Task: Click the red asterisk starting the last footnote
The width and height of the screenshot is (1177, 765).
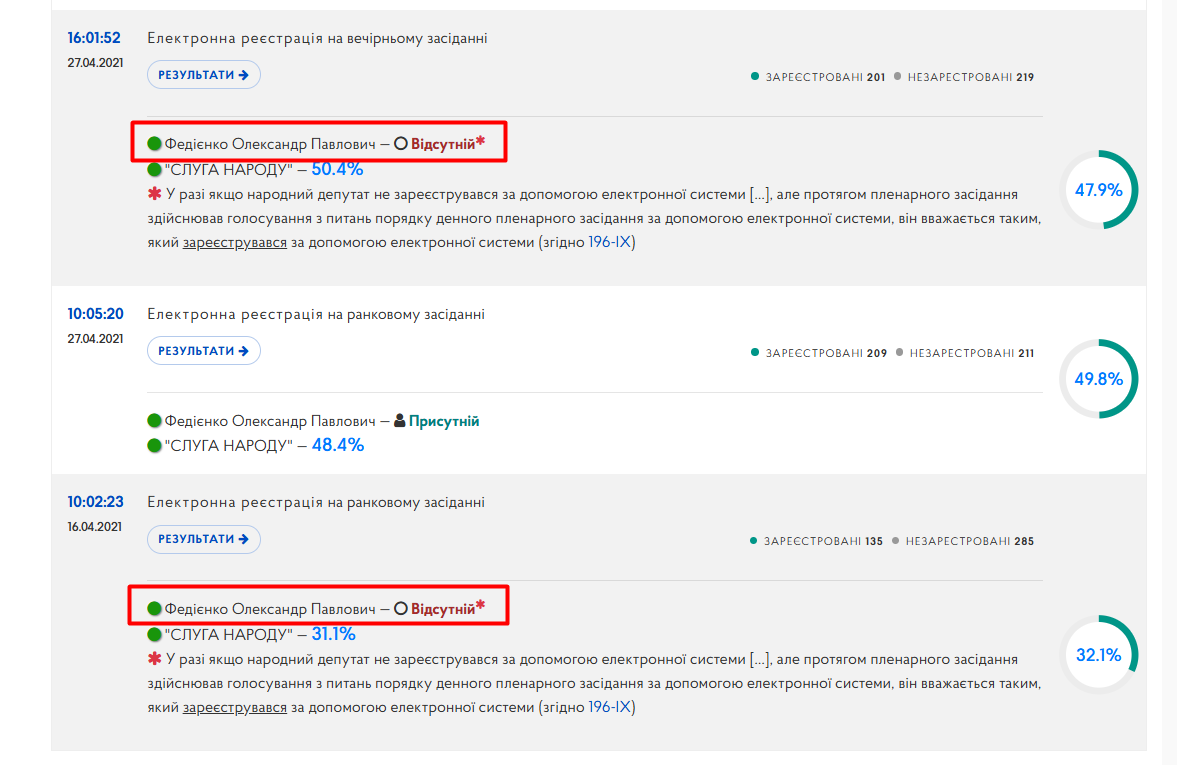Action: point(155,658)
